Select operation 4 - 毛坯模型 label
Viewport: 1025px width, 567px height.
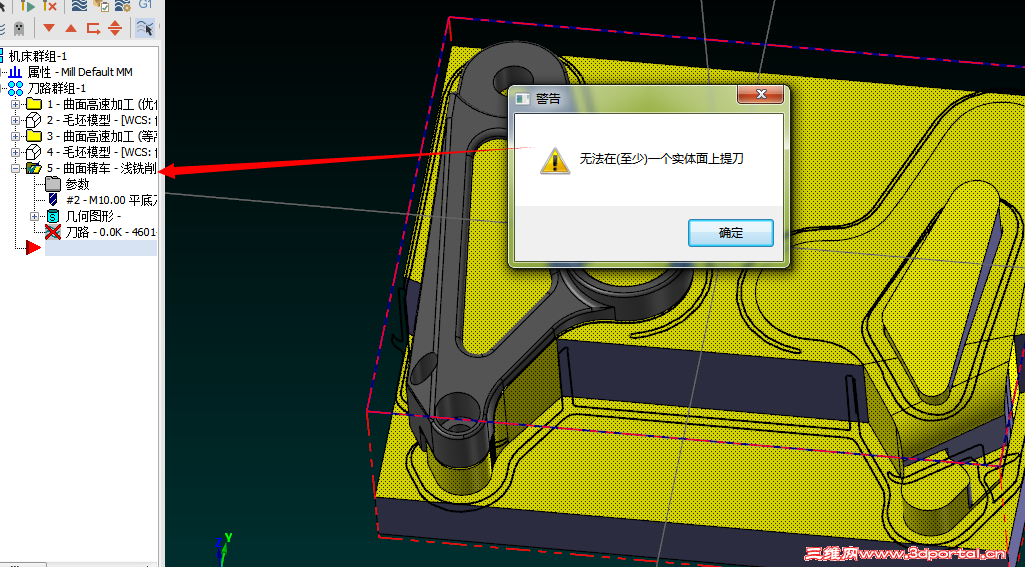point(101,152)
